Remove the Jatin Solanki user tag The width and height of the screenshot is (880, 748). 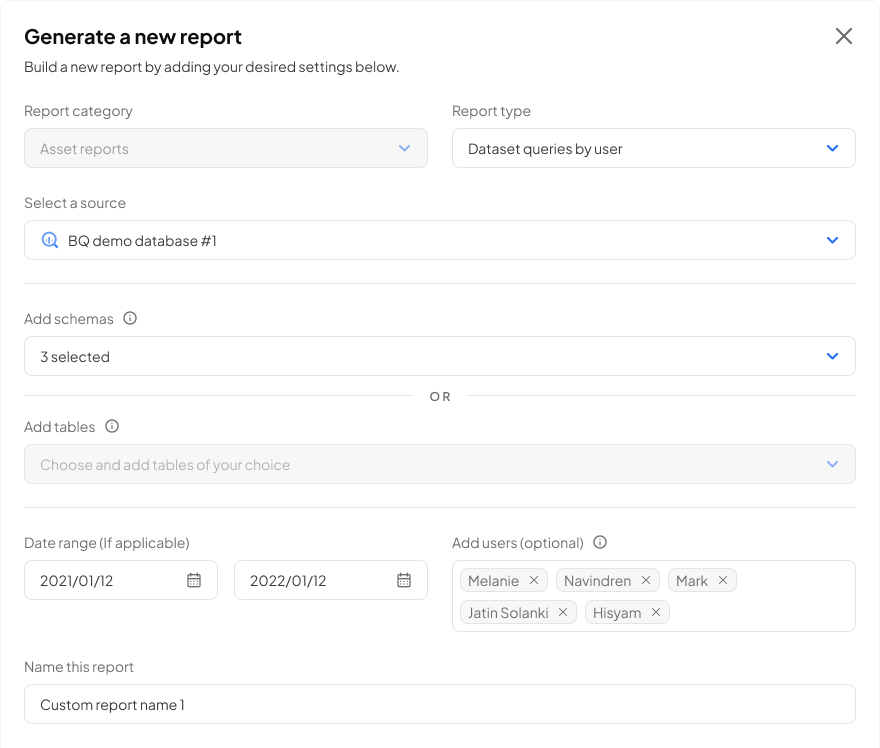[563, 612]
